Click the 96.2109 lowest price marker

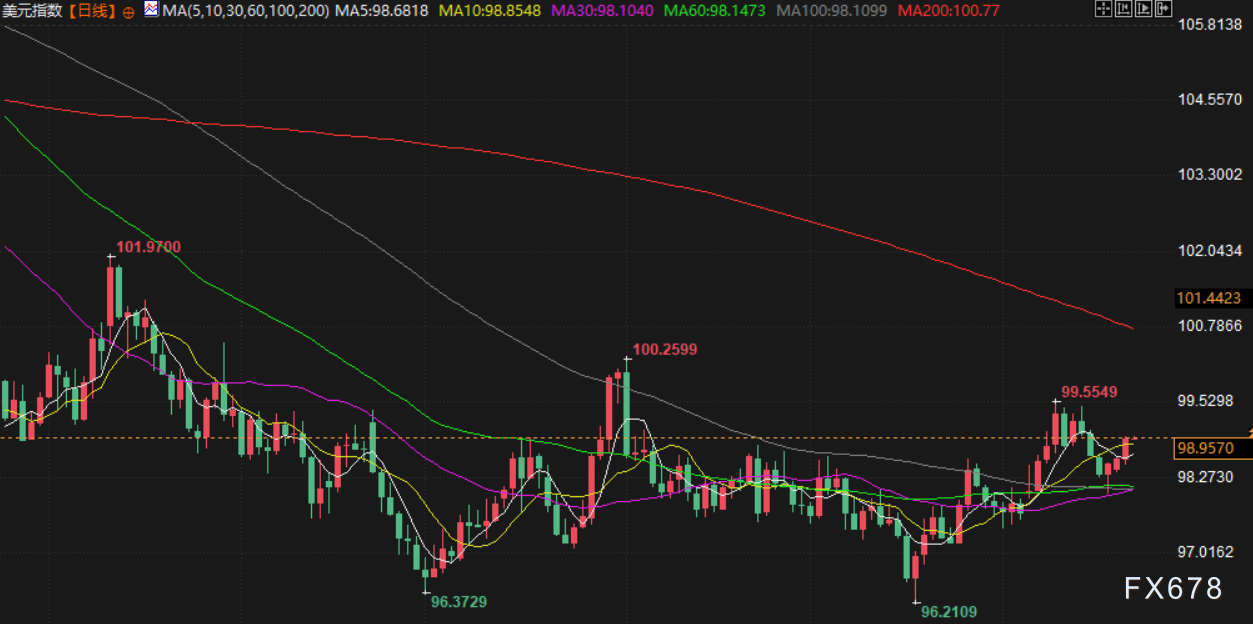click(949, 611)
